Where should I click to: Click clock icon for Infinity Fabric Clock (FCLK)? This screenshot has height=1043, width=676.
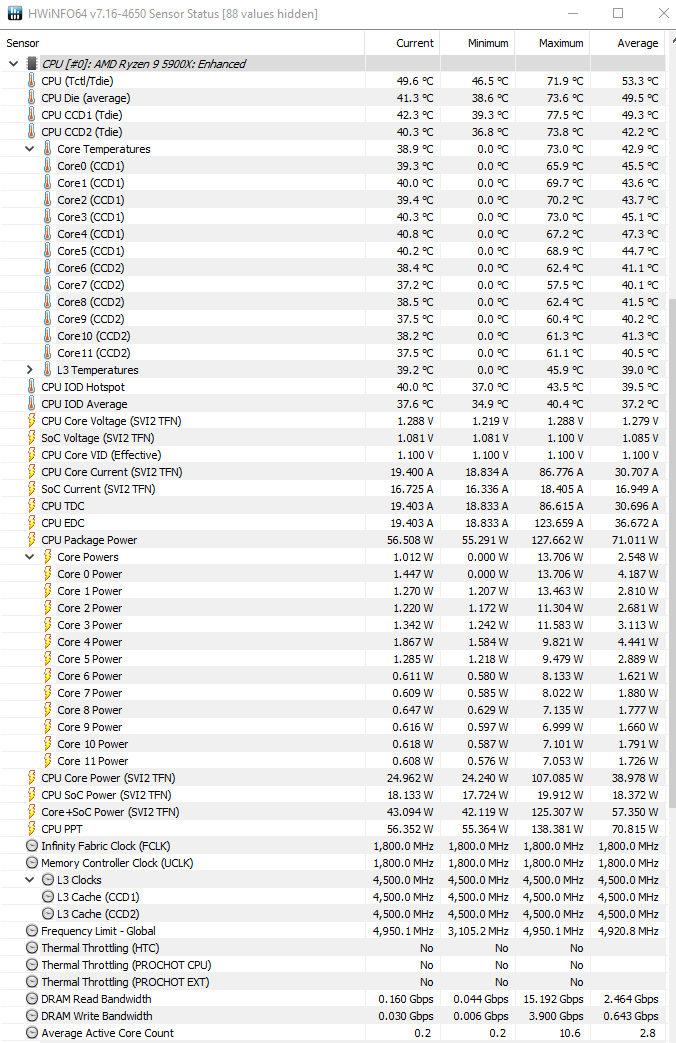coord(31,845)
